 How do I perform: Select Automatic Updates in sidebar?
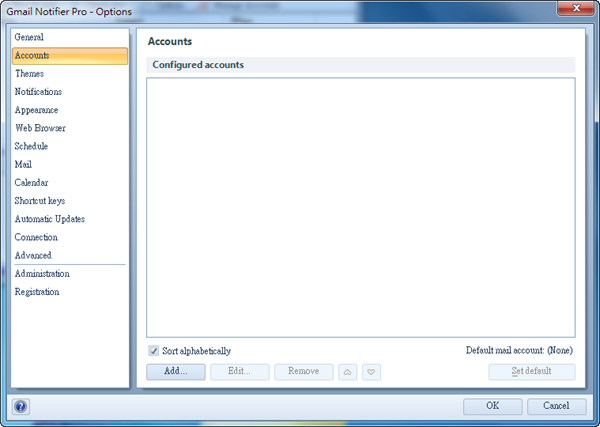pos(70,219)
